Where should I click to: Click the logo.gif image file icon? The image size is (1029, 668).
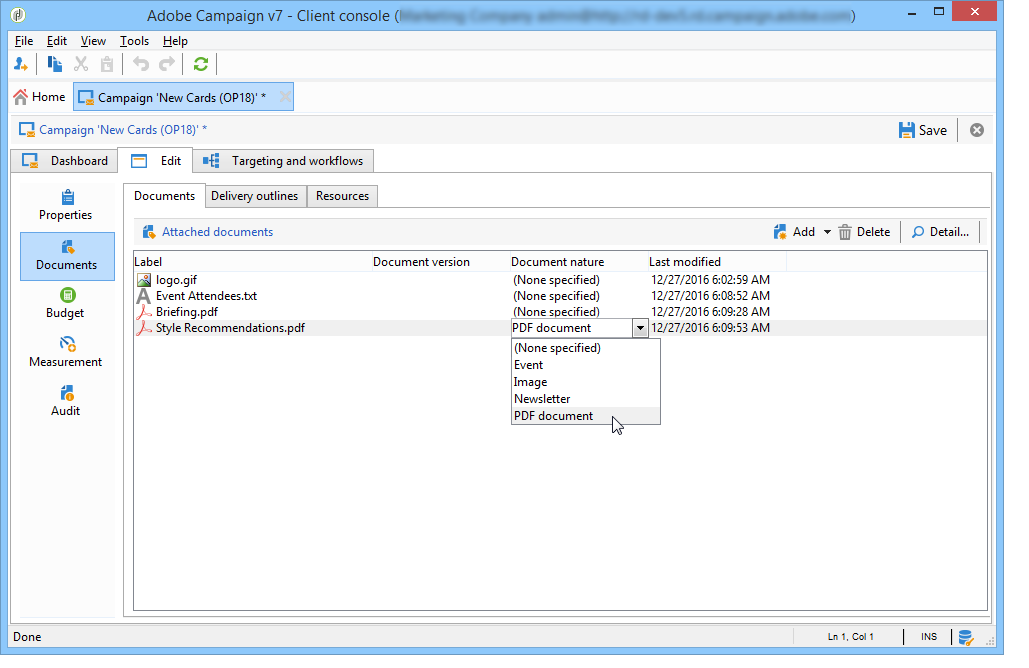144,280
